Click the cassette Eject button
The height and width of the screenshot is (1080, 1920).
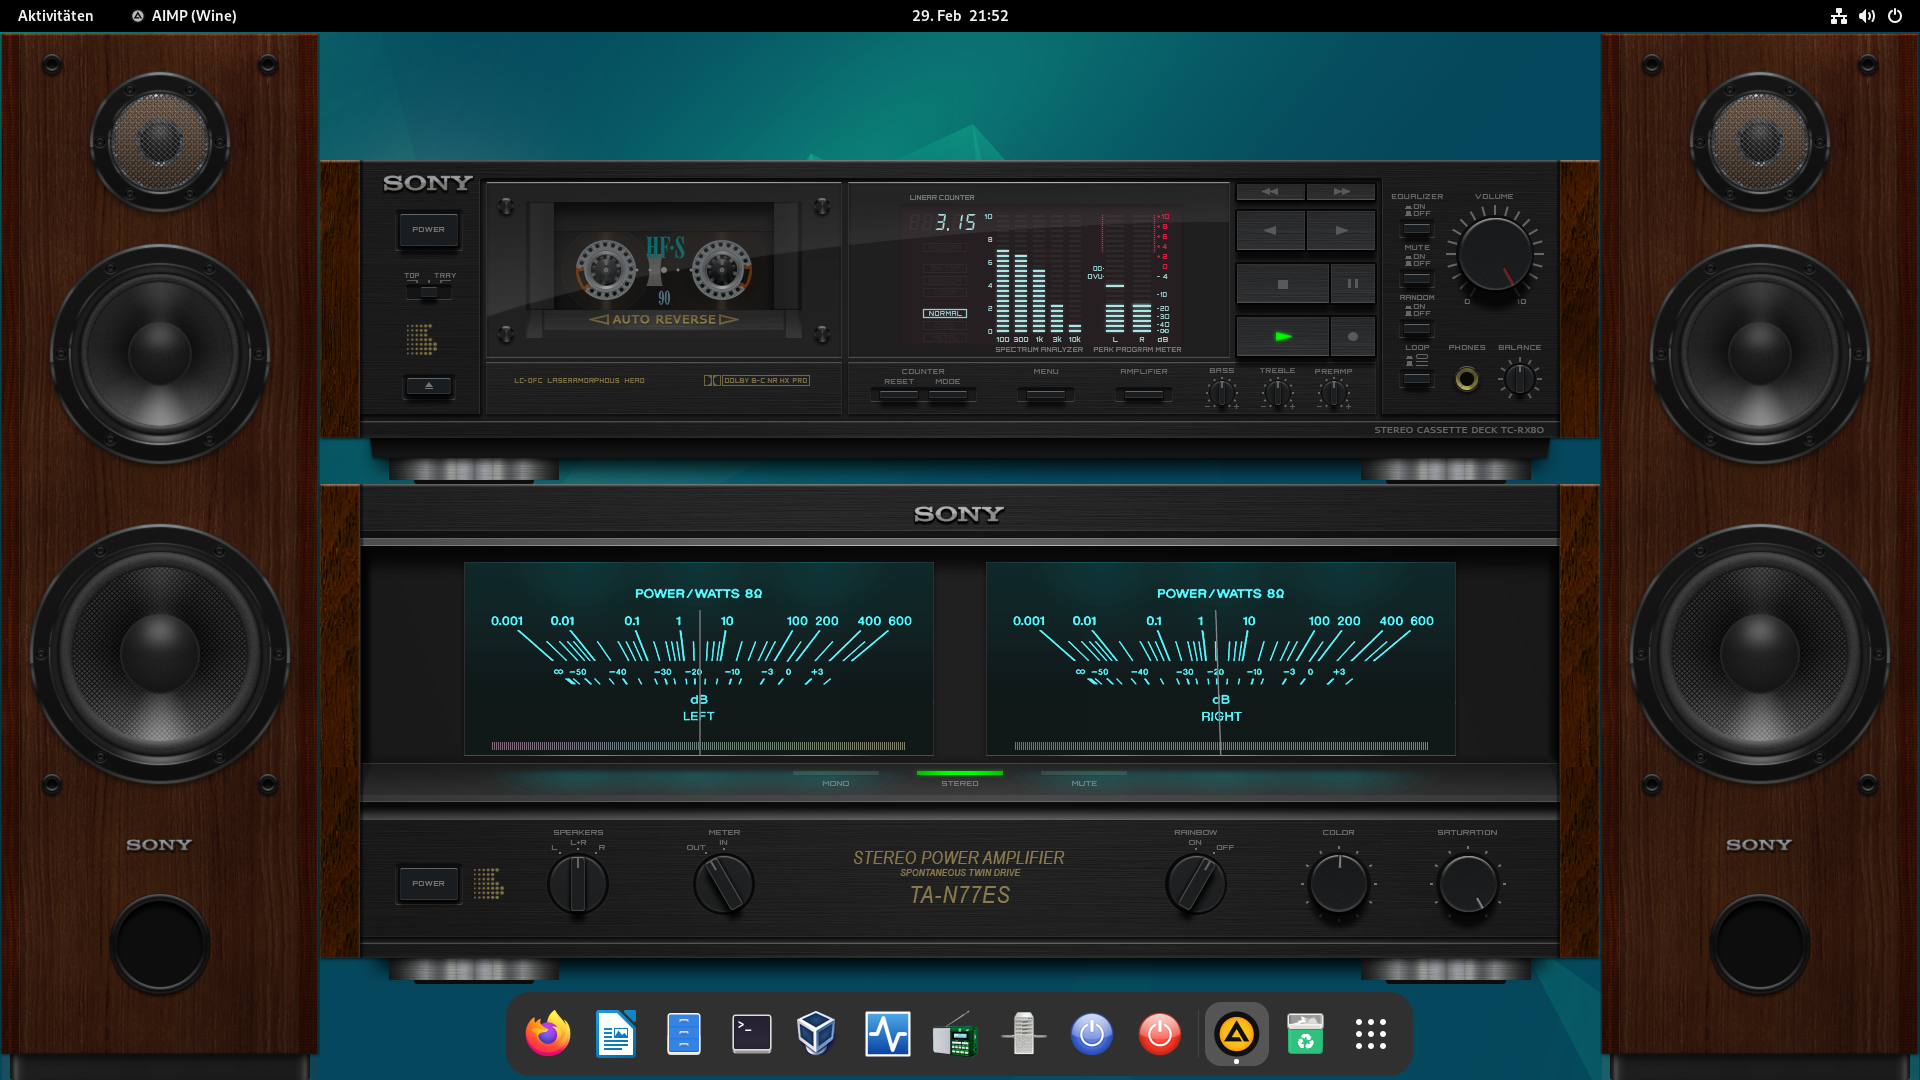coord(429,386)
